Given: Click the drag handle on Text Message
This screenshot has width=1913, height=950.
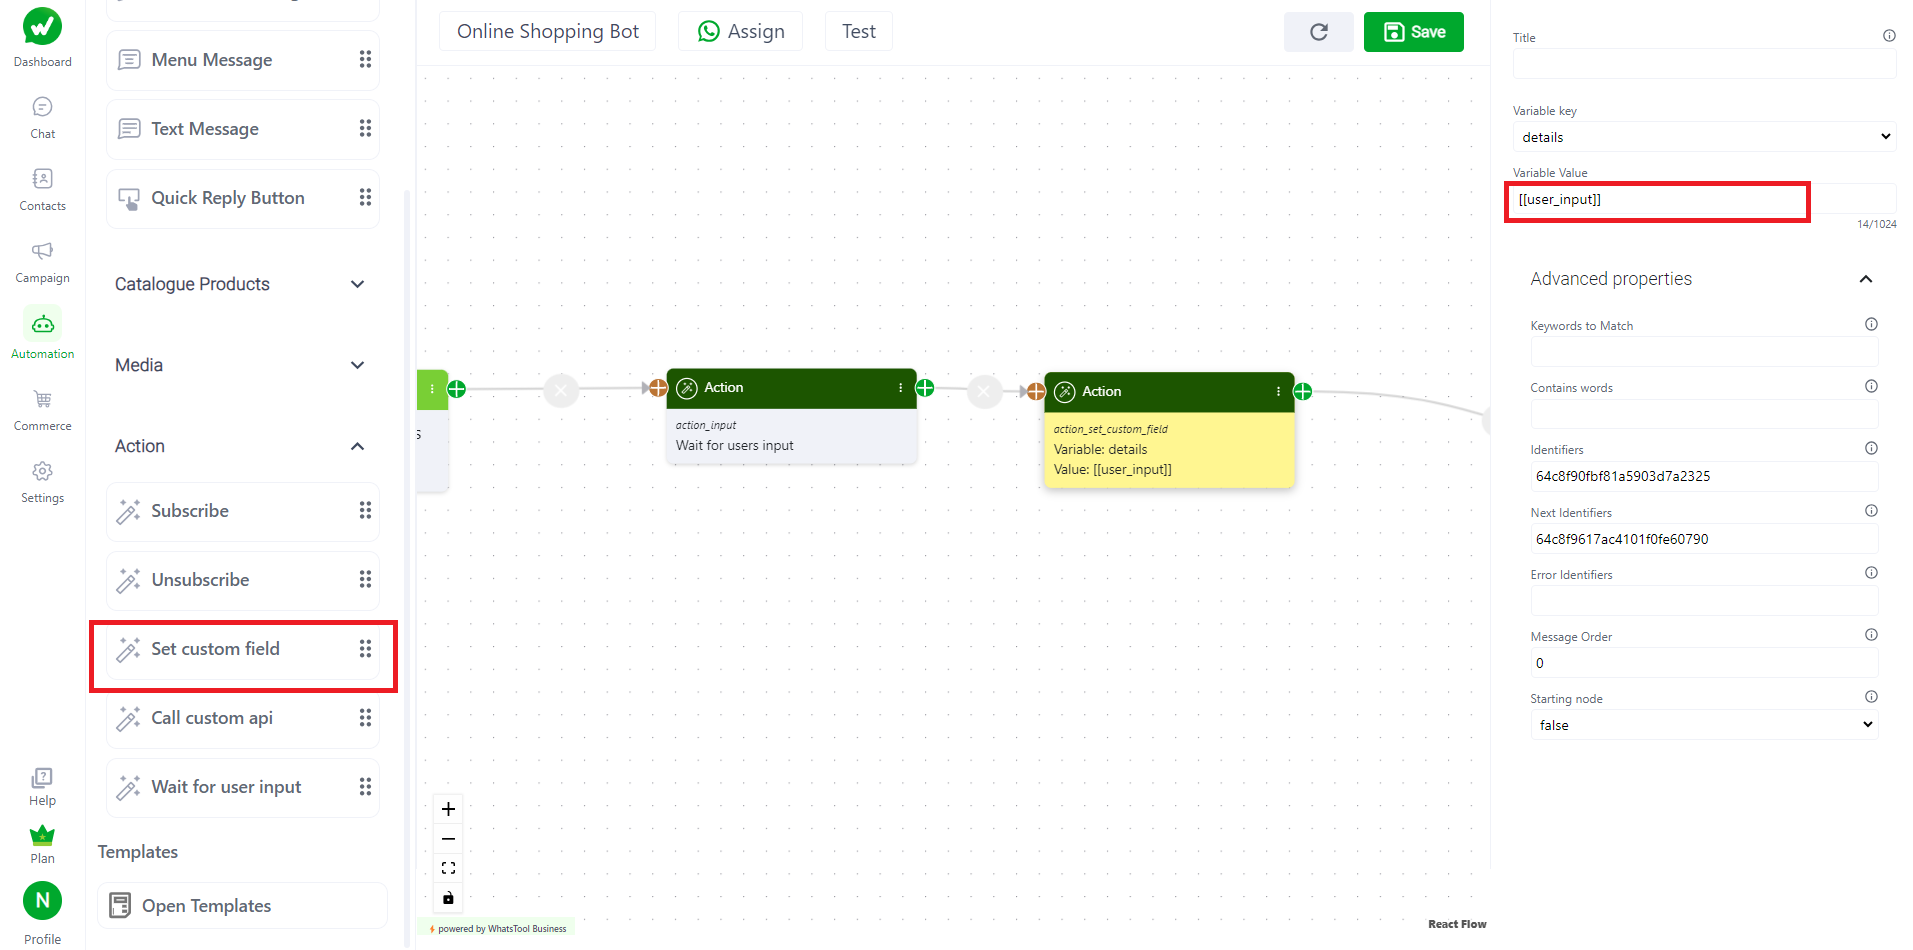Looking at the screenshot, I should click(x=365, y=129).
